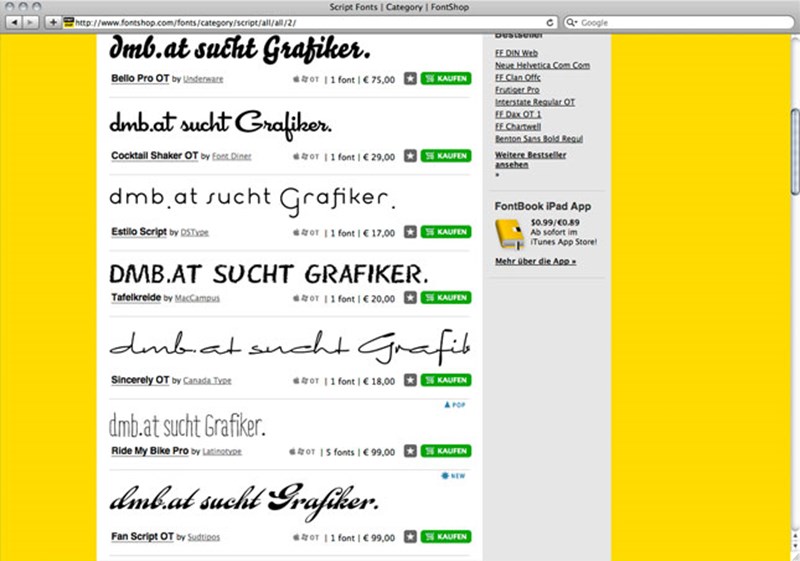
Task: Click the page's vertical scrollbar handle
Action: coord(795,151)
